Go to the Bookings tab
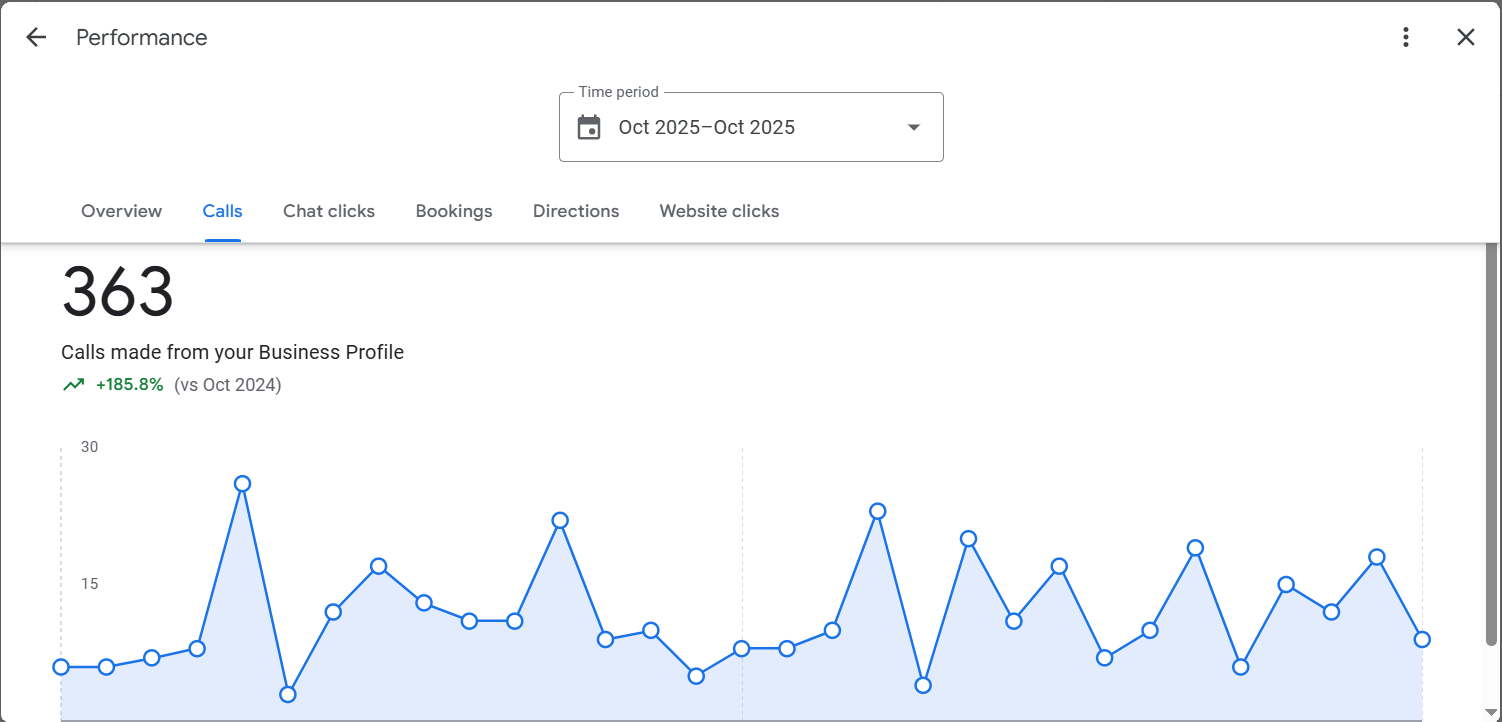Image resolution: width=1502 pixels, height=722 pixels. coord(454,211)
